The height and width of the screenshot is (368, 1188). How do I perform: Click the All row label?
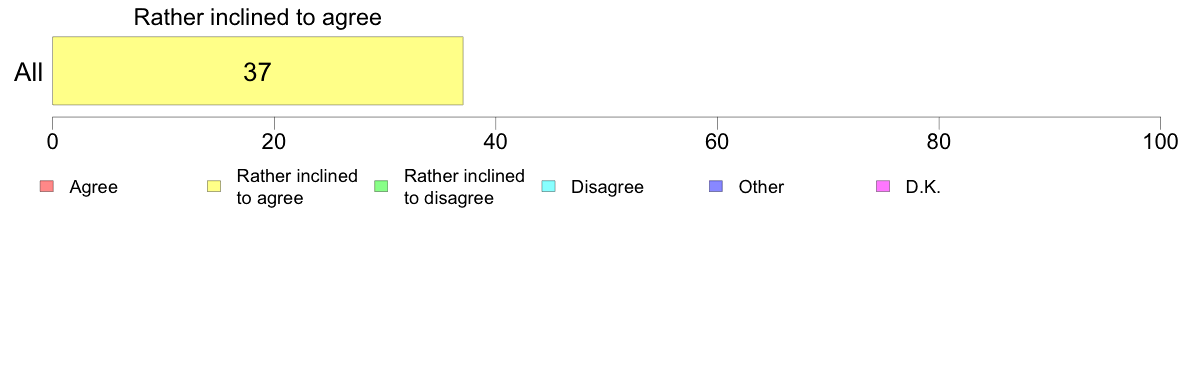(28, 72)
